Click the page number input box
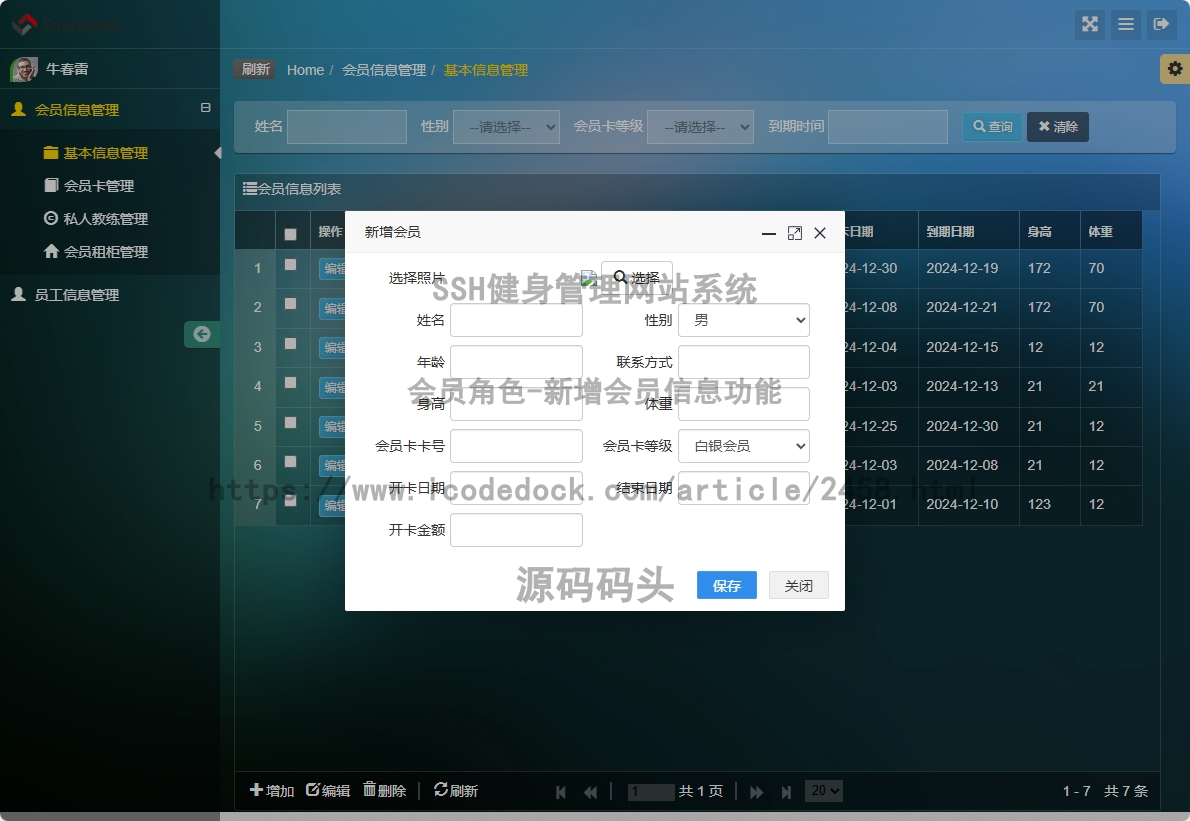Image resolution: width=1190 pixels, height=821 pixels. point(651,791)
